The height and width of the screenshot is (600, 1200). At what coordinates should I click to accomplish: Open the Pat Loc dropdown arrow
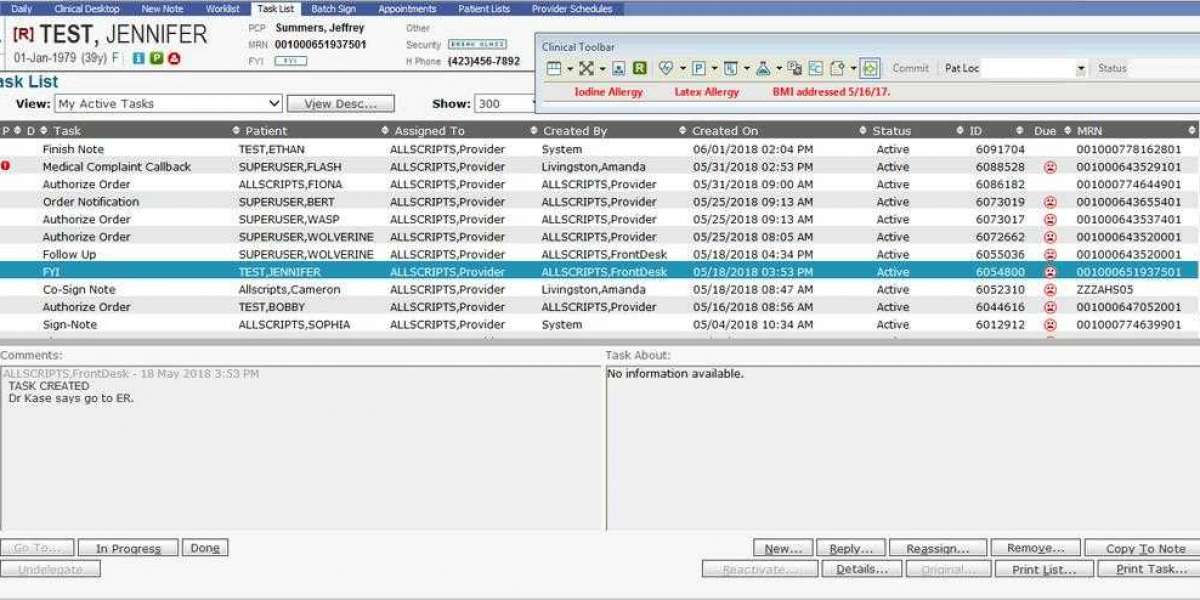[x=1081, y=69]
